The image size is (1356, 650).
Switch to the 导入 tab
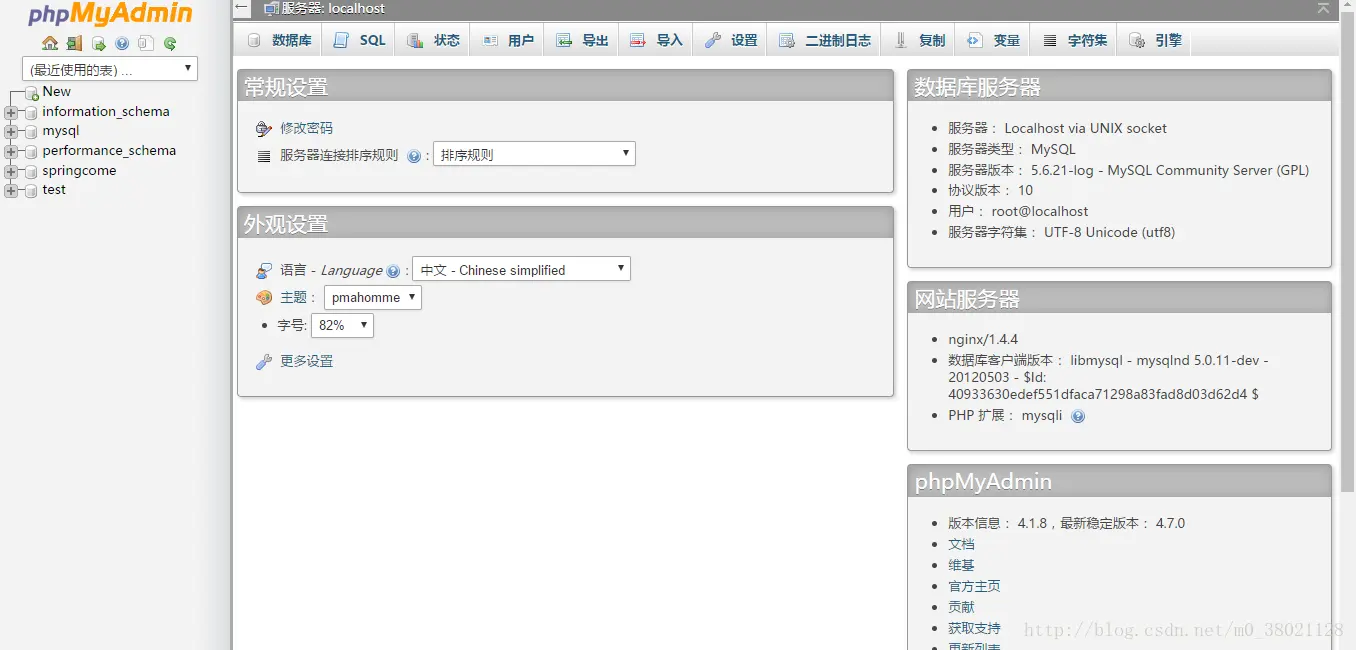pos(656,40)
